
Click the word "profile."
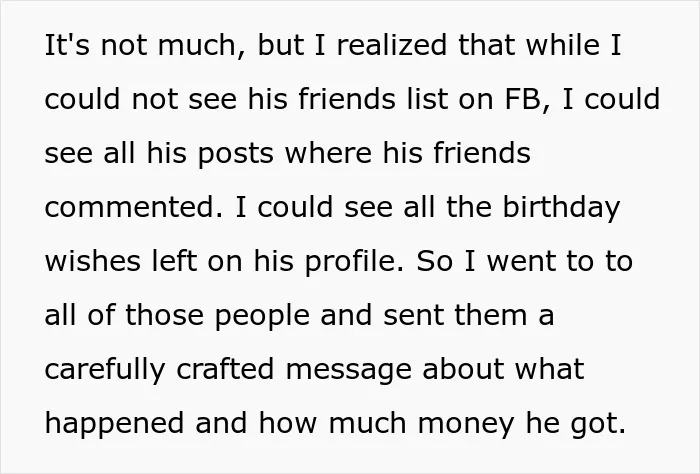pyautogui.click(x=354, y=262)
